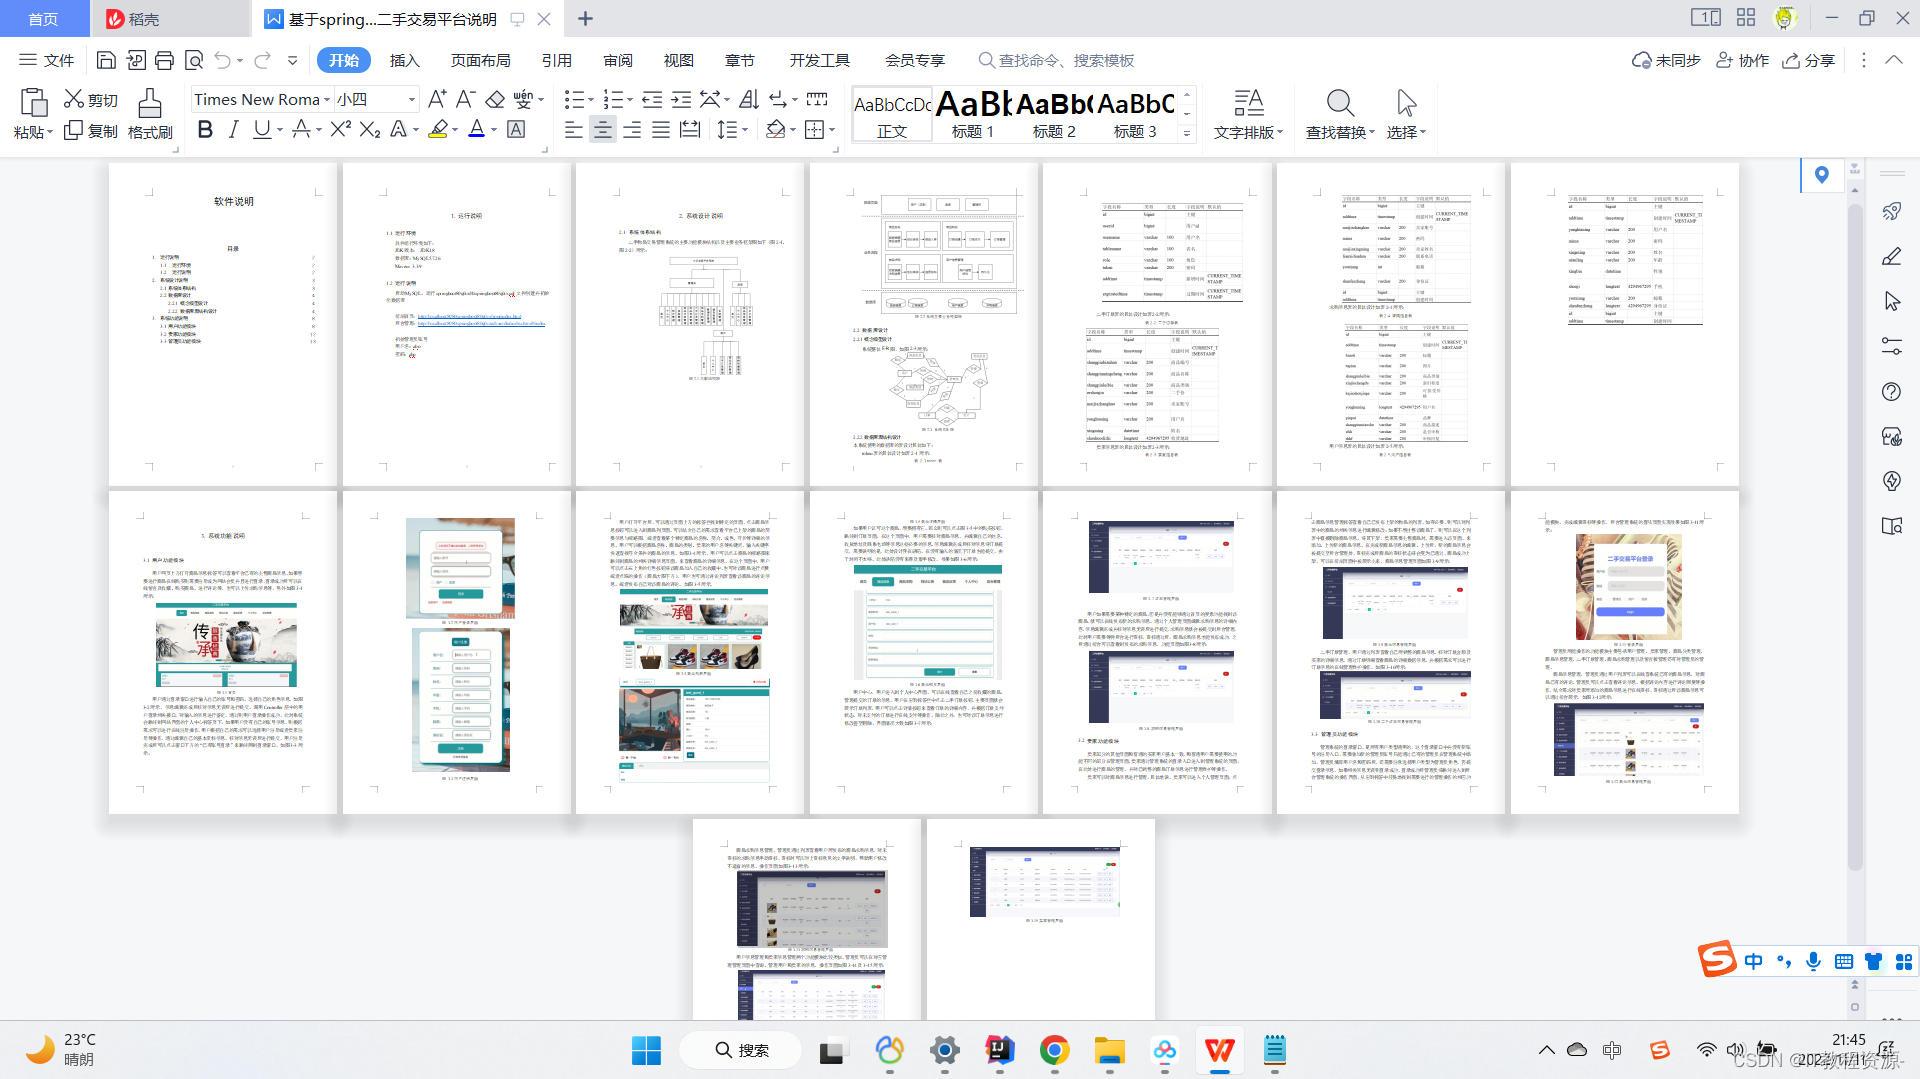1920x1079 pixels.
Task: Clear formatting with the eraser icon
Action: 495,99
